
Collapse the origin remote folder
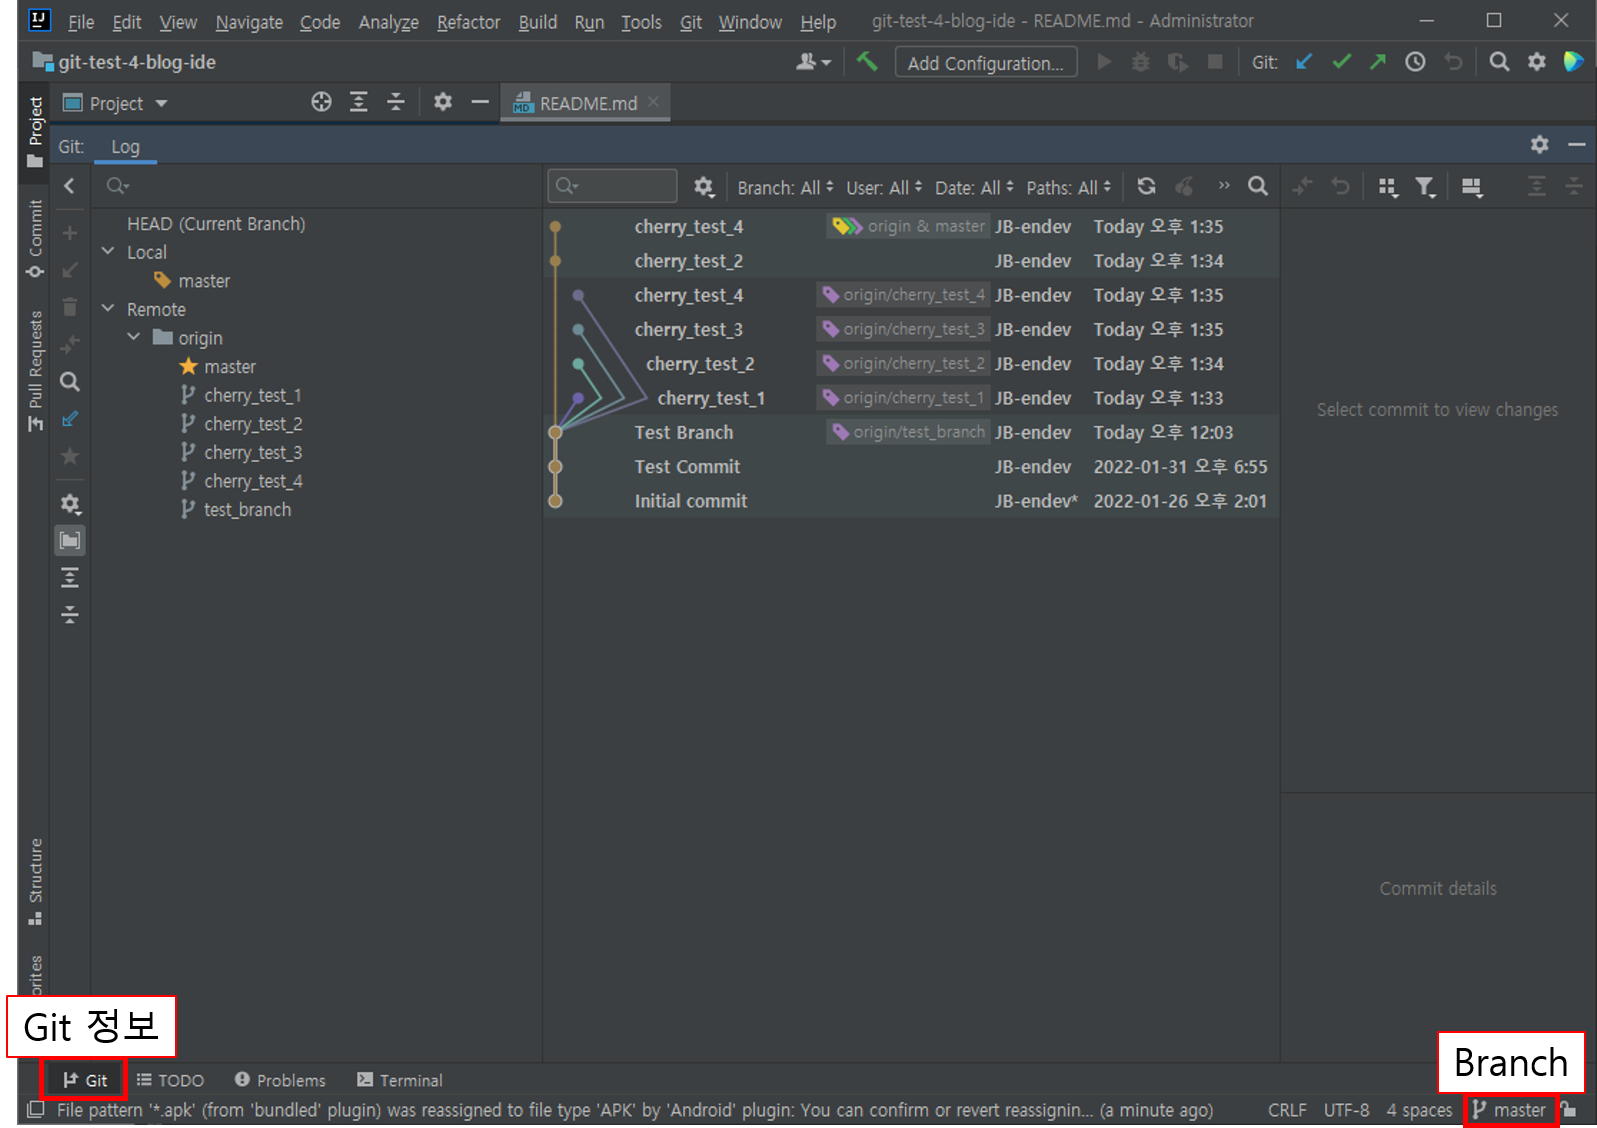[134, 338]
